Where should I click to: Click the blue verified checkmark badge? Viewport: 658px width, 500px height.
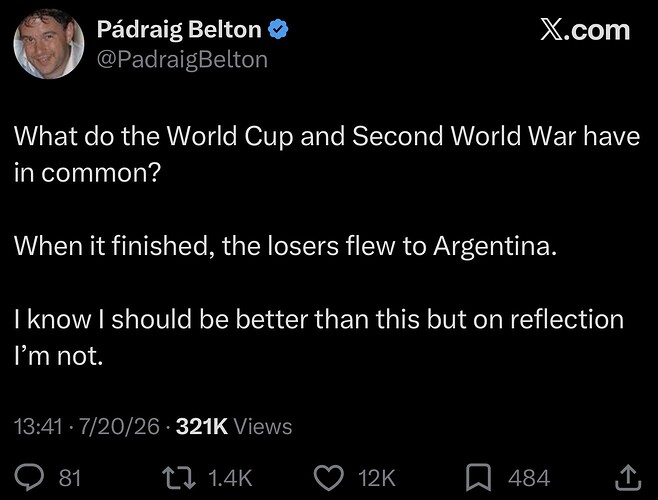pos(278,30)
